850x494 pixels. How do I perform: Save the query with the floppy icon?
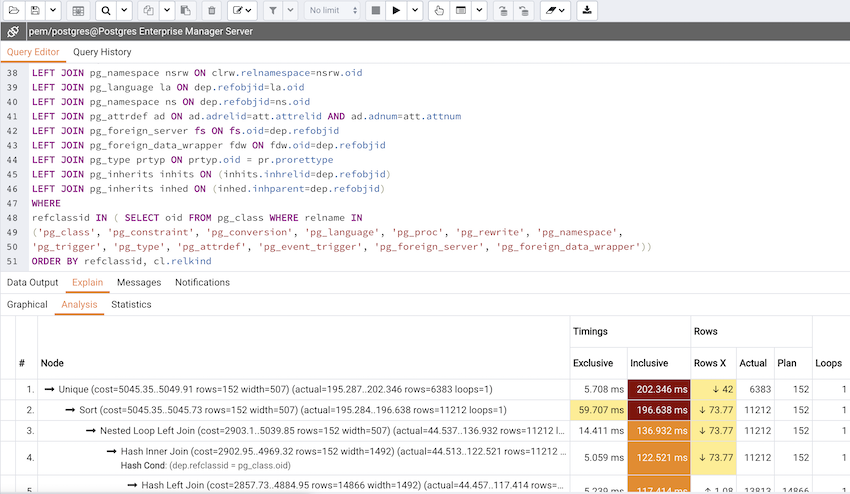pos(35,10)
